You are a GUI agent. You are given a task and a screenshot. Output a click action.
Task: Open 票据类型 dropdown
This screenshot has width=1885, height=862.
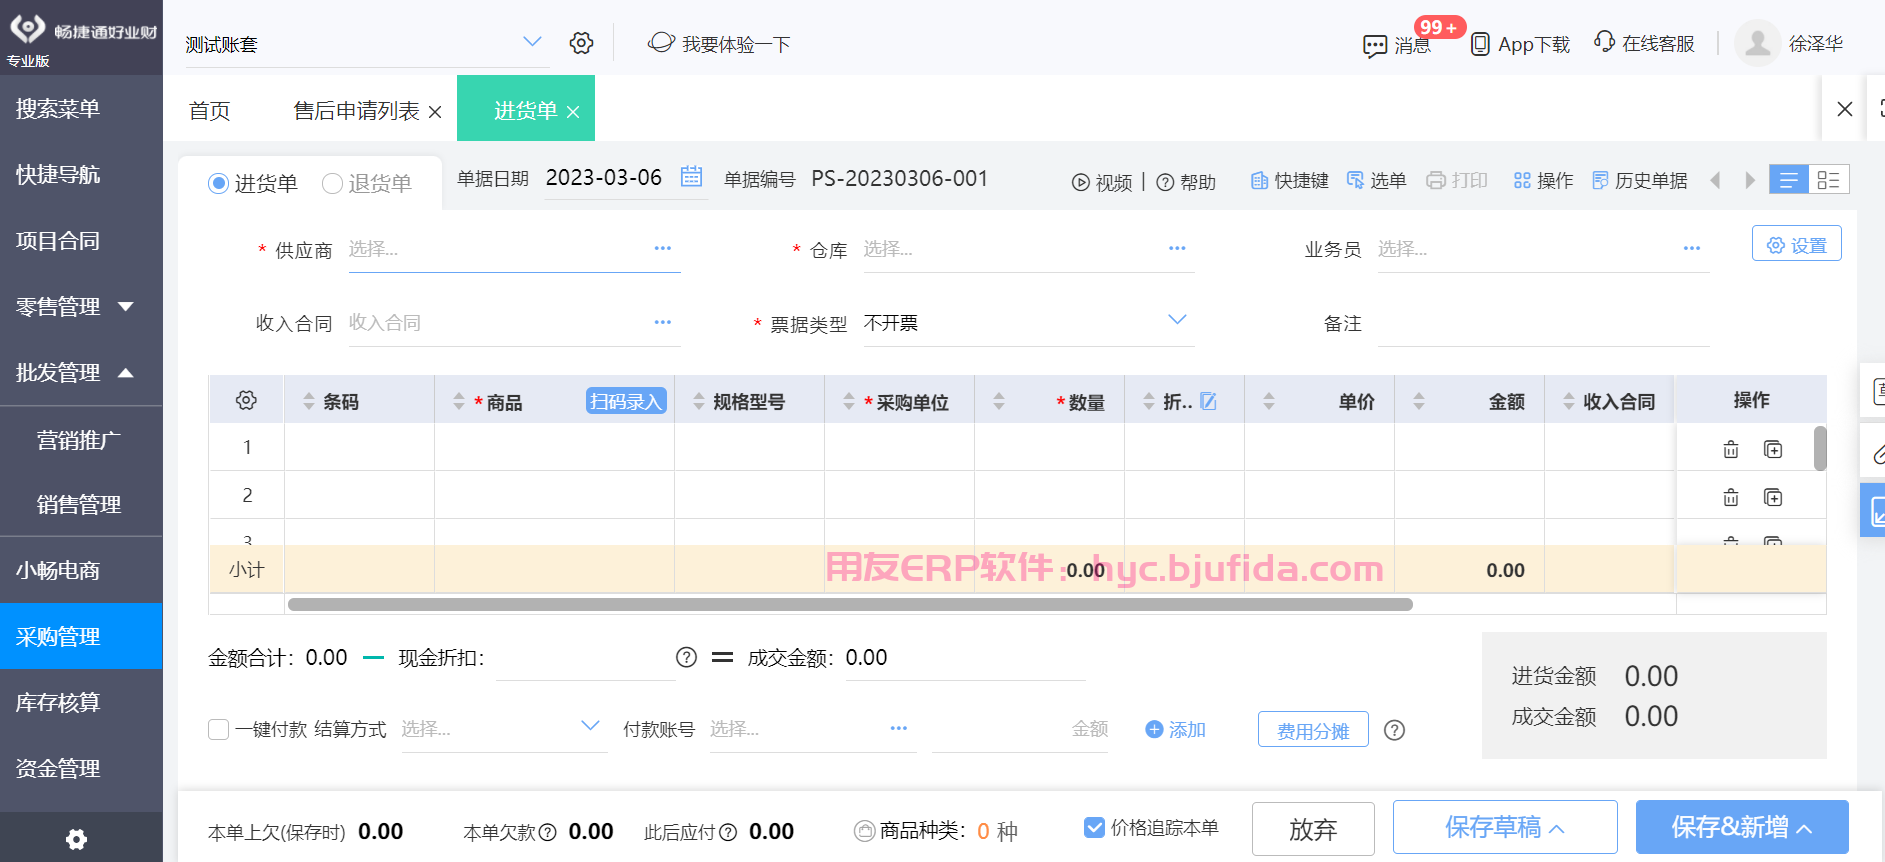tap(1177, 320)
